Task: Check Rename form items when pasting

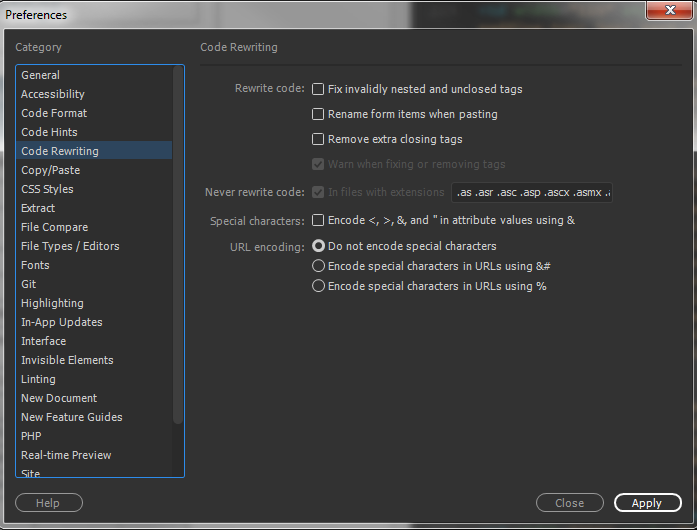Action: [318, 114]
